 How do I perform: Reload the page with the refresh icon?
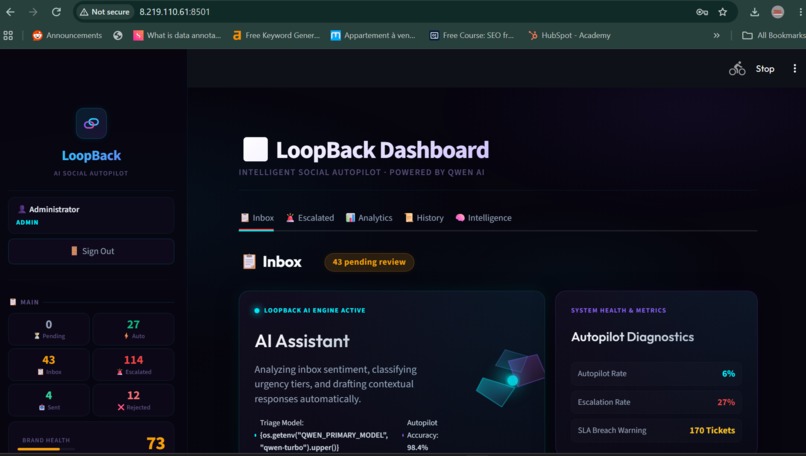click(57, 12)
